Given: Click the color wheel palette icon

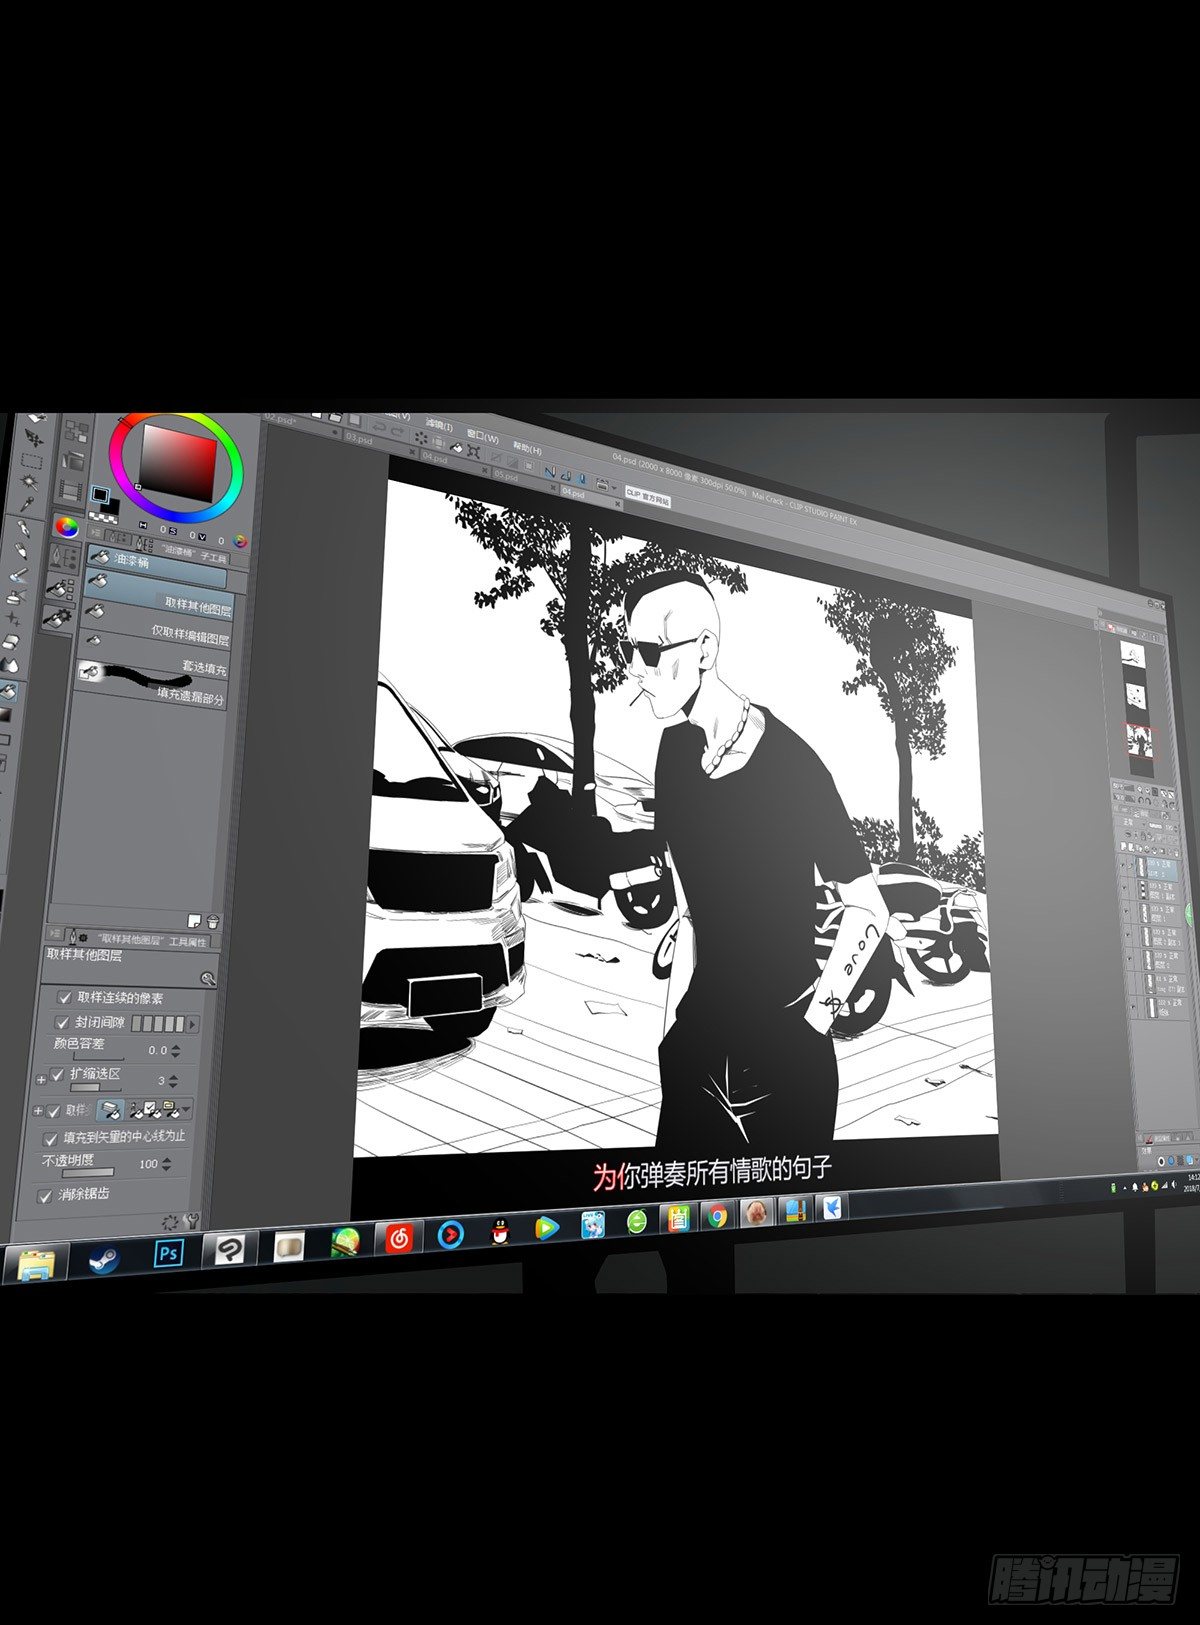Looking at the screenshot, I should pyautogui.click(x=66, y=526).
